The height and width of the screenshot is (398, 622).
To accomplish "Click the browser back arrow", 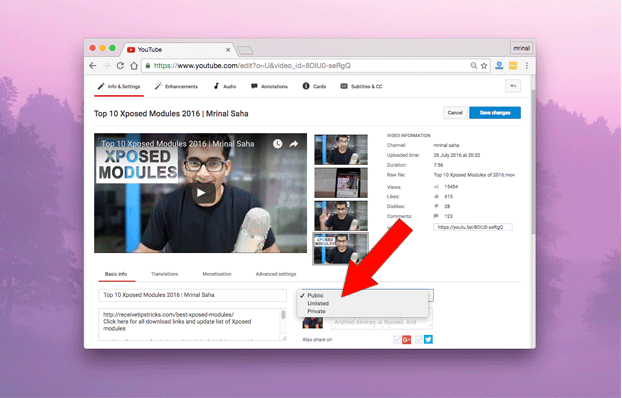I will [93, 65].
